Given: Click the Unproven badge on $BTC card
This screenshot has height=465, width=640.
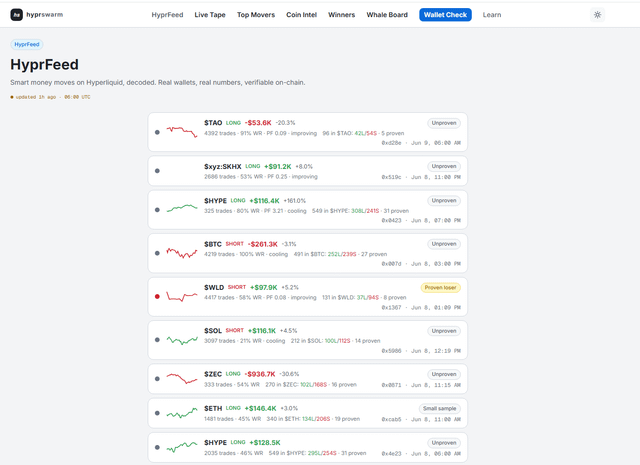Looking at the screenshot, I should [x=444, y=244].
